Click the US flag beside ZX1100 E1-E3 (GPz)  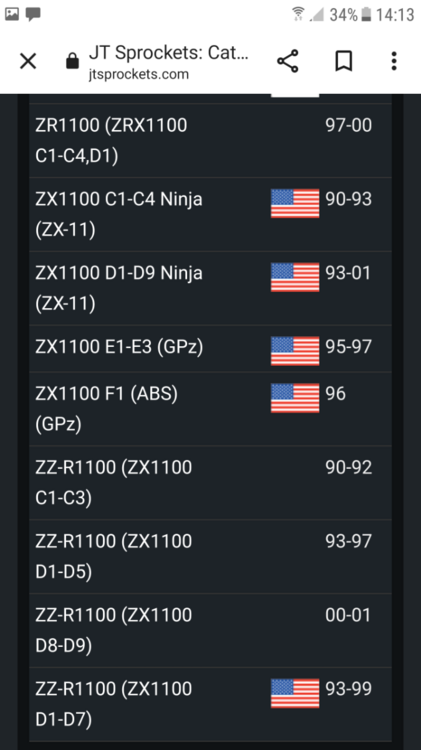[295, 351]
